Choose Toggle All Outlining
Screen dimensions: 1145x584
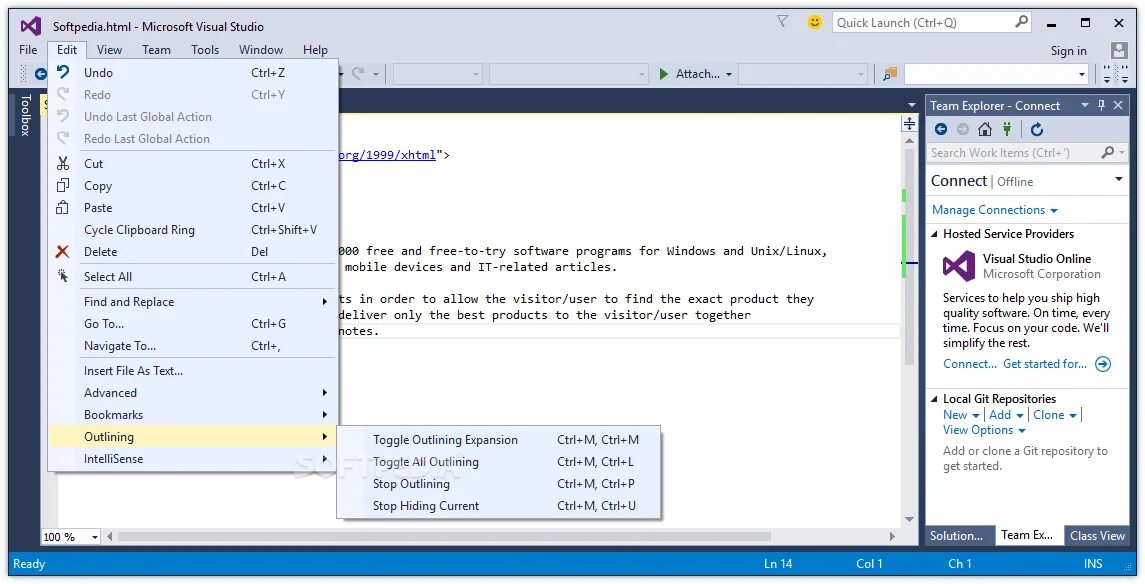[x=499, y=461]
